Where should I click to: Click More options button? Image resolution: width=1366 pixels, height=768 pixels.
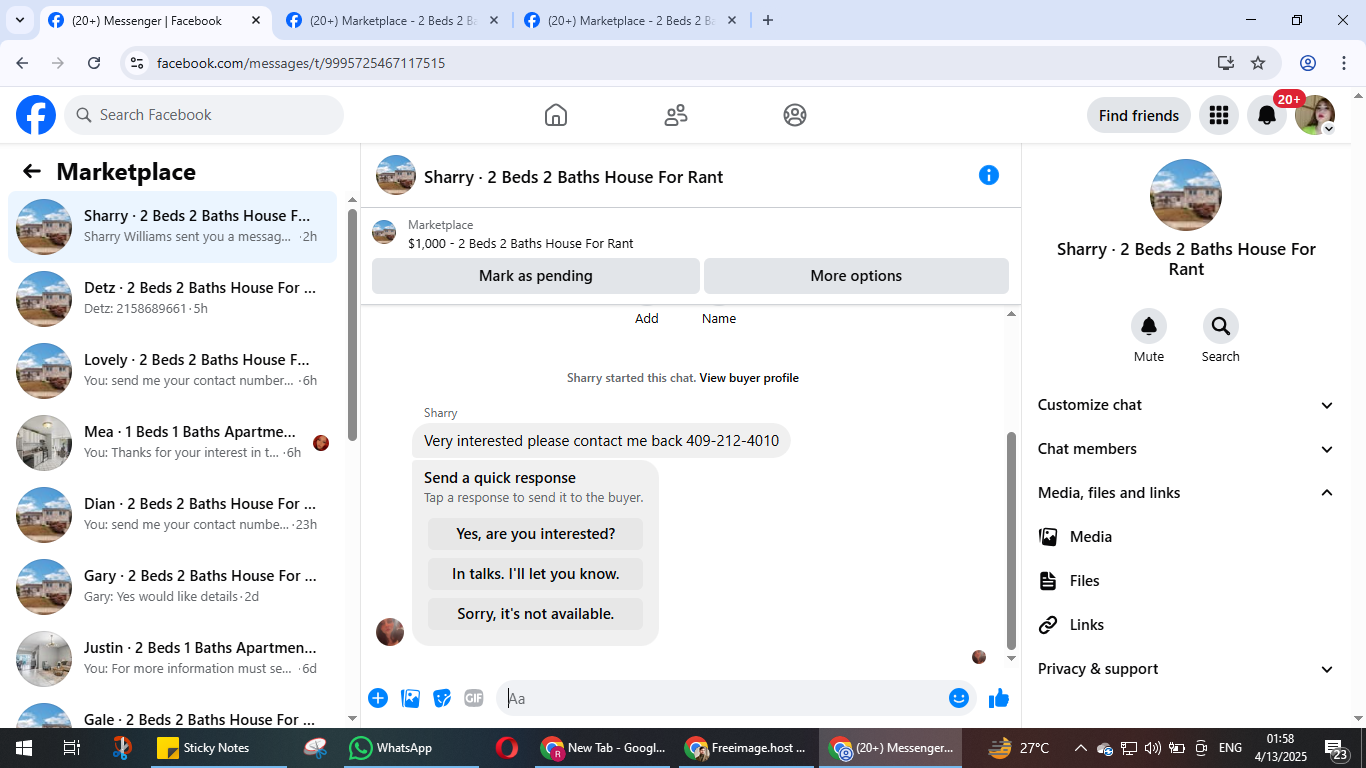click(x=856, y=276)
